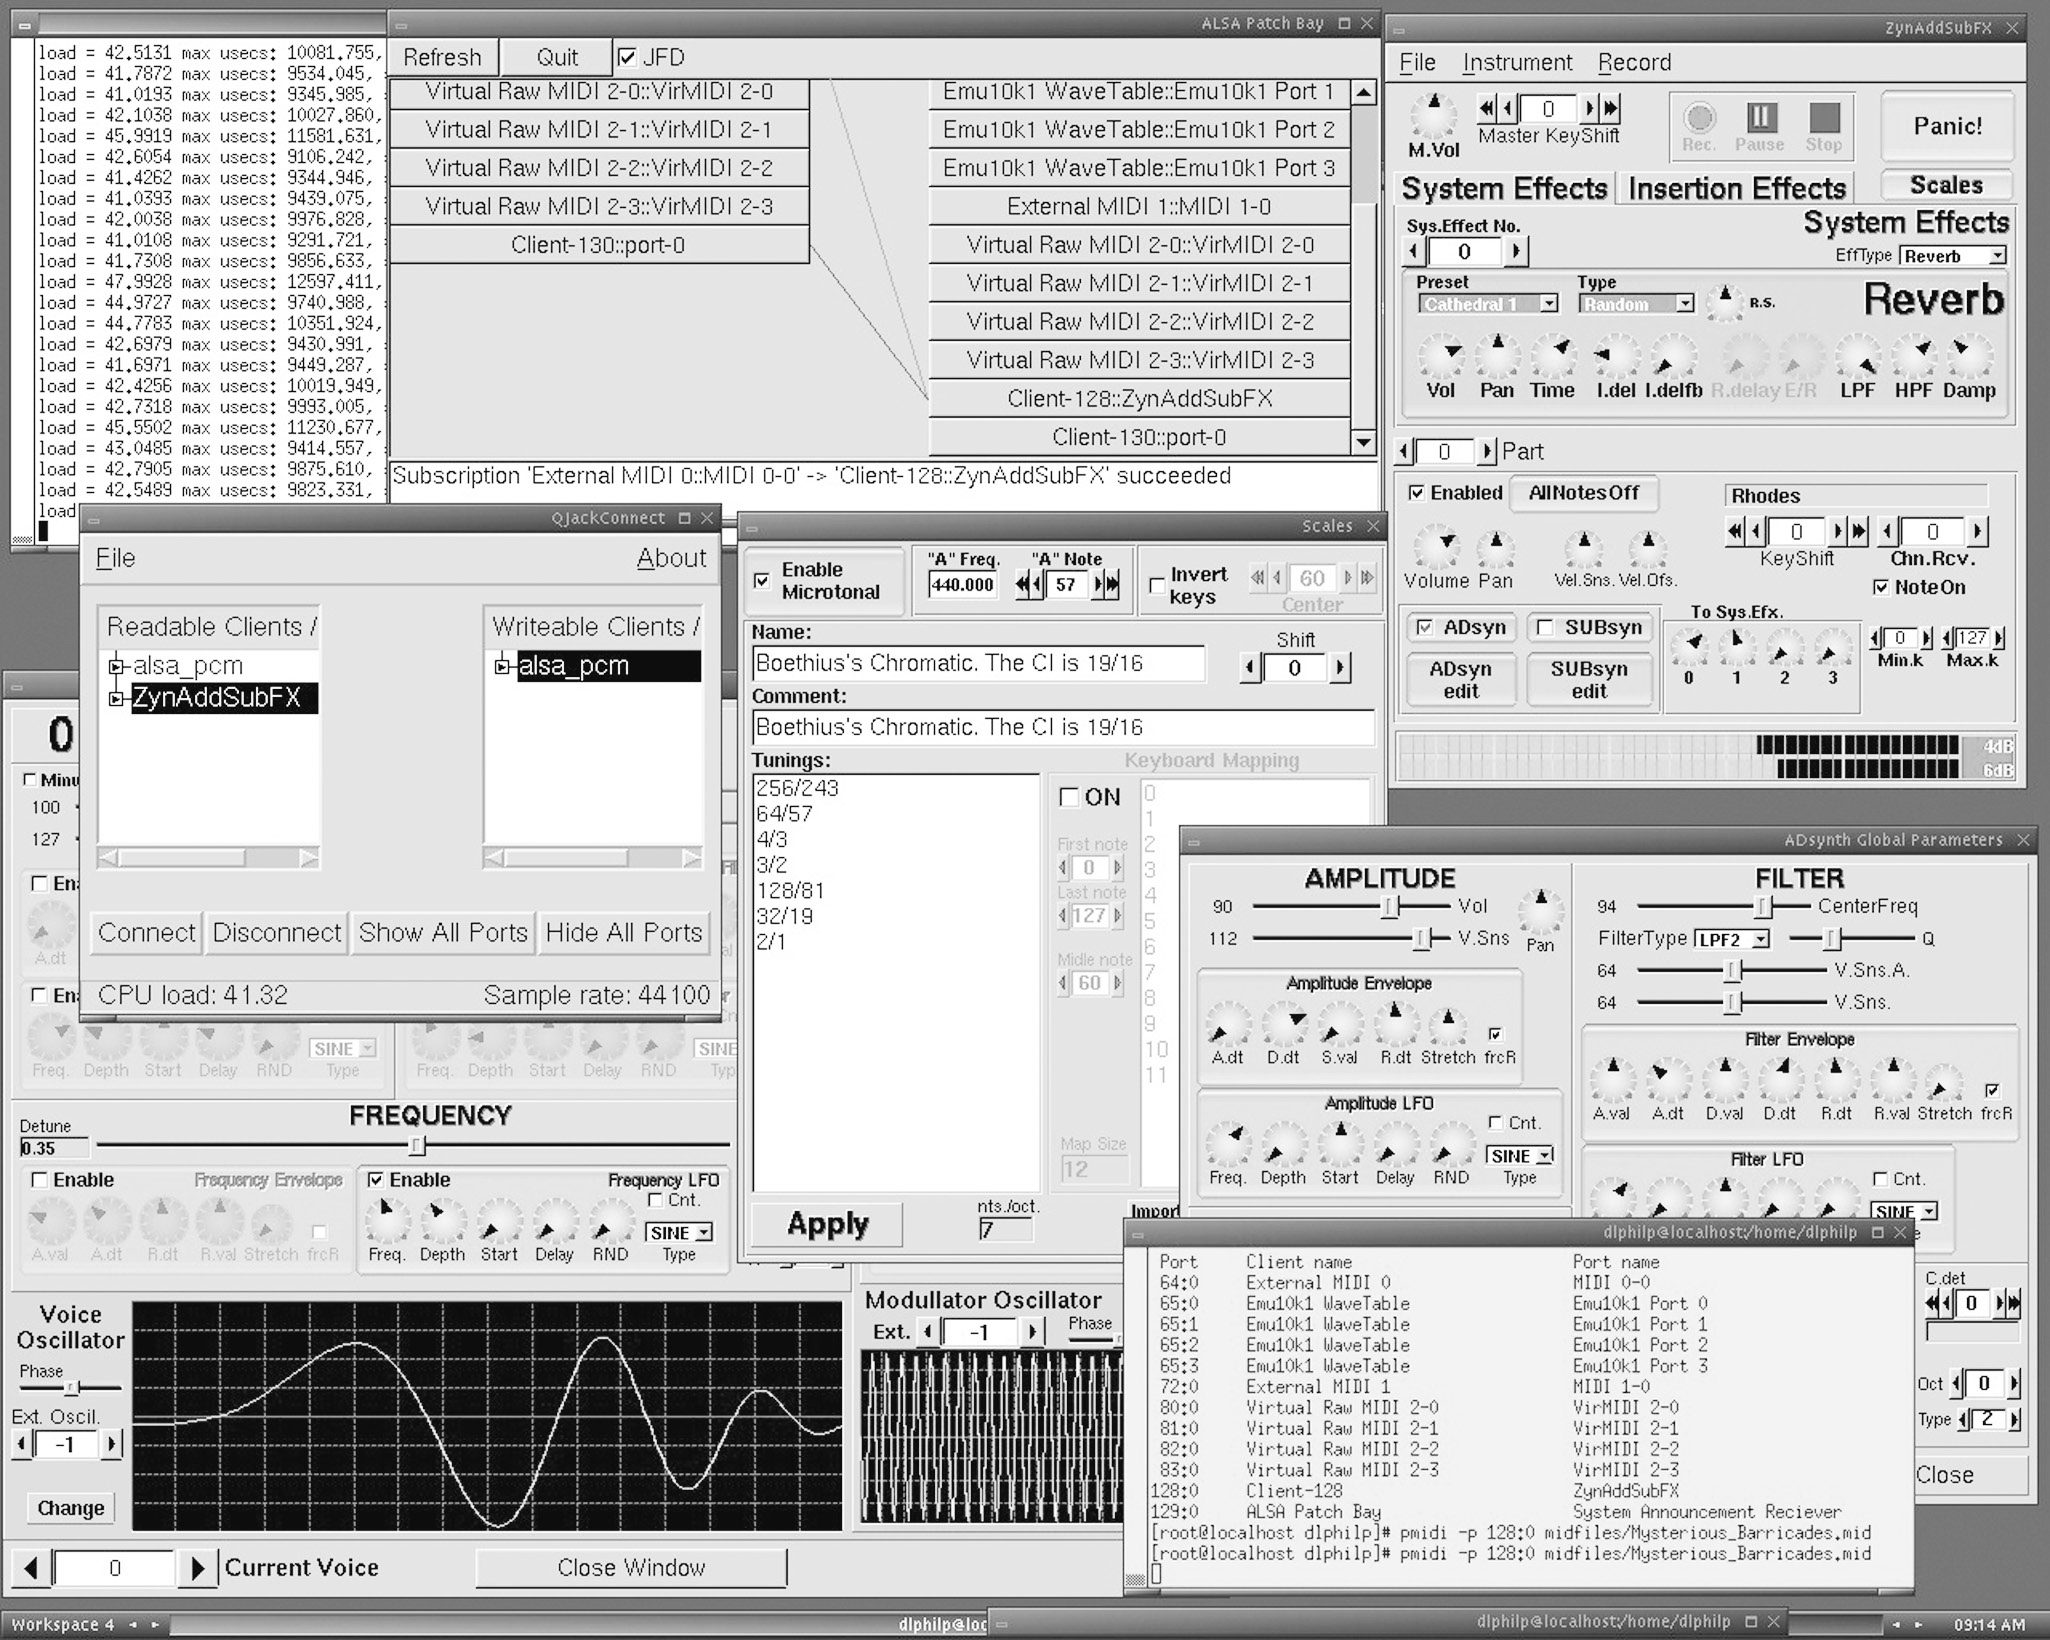The image size is (2050, 1640).
Task: Click the ADsynth amplitude Pan knob
Action: (x=1541, y=911)
